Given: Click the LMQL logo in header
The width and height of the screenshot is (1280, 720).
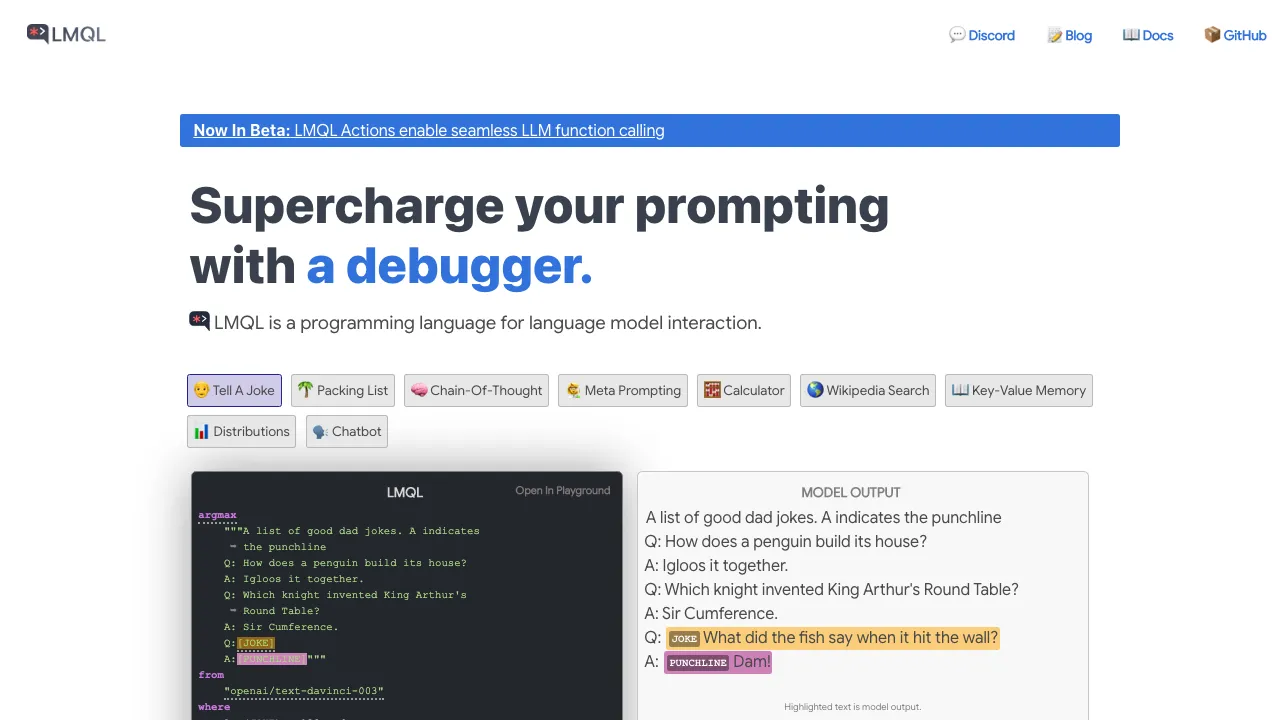Looking at the screenshot, I should pos(66,34).
